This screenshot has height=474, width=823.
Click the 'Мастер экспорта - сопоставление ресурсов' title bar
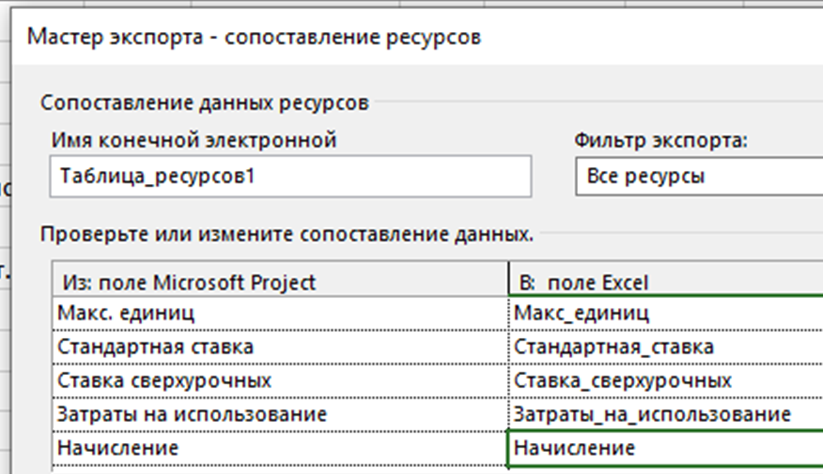417,37
